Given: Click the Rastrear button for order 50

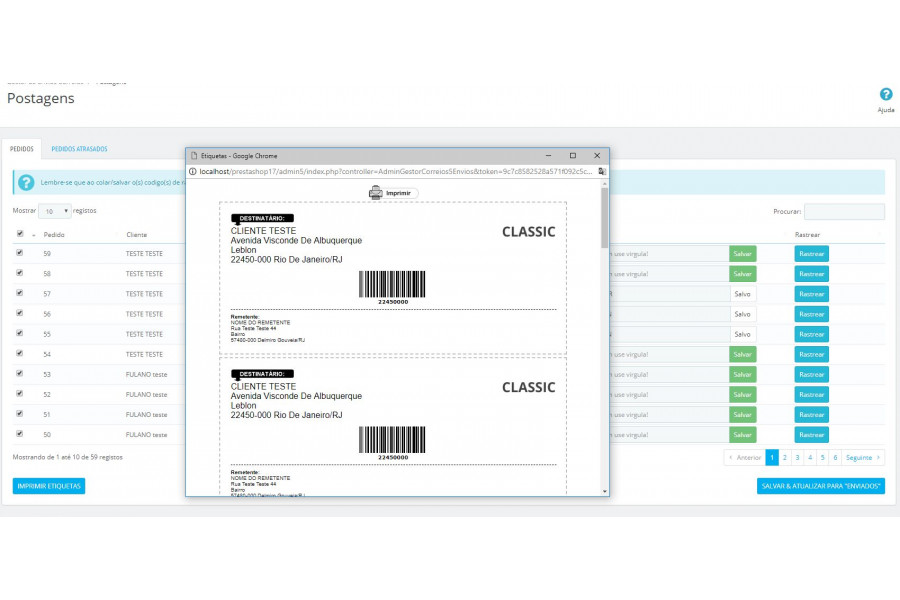Looking at the screenshot, I should 812,435.
